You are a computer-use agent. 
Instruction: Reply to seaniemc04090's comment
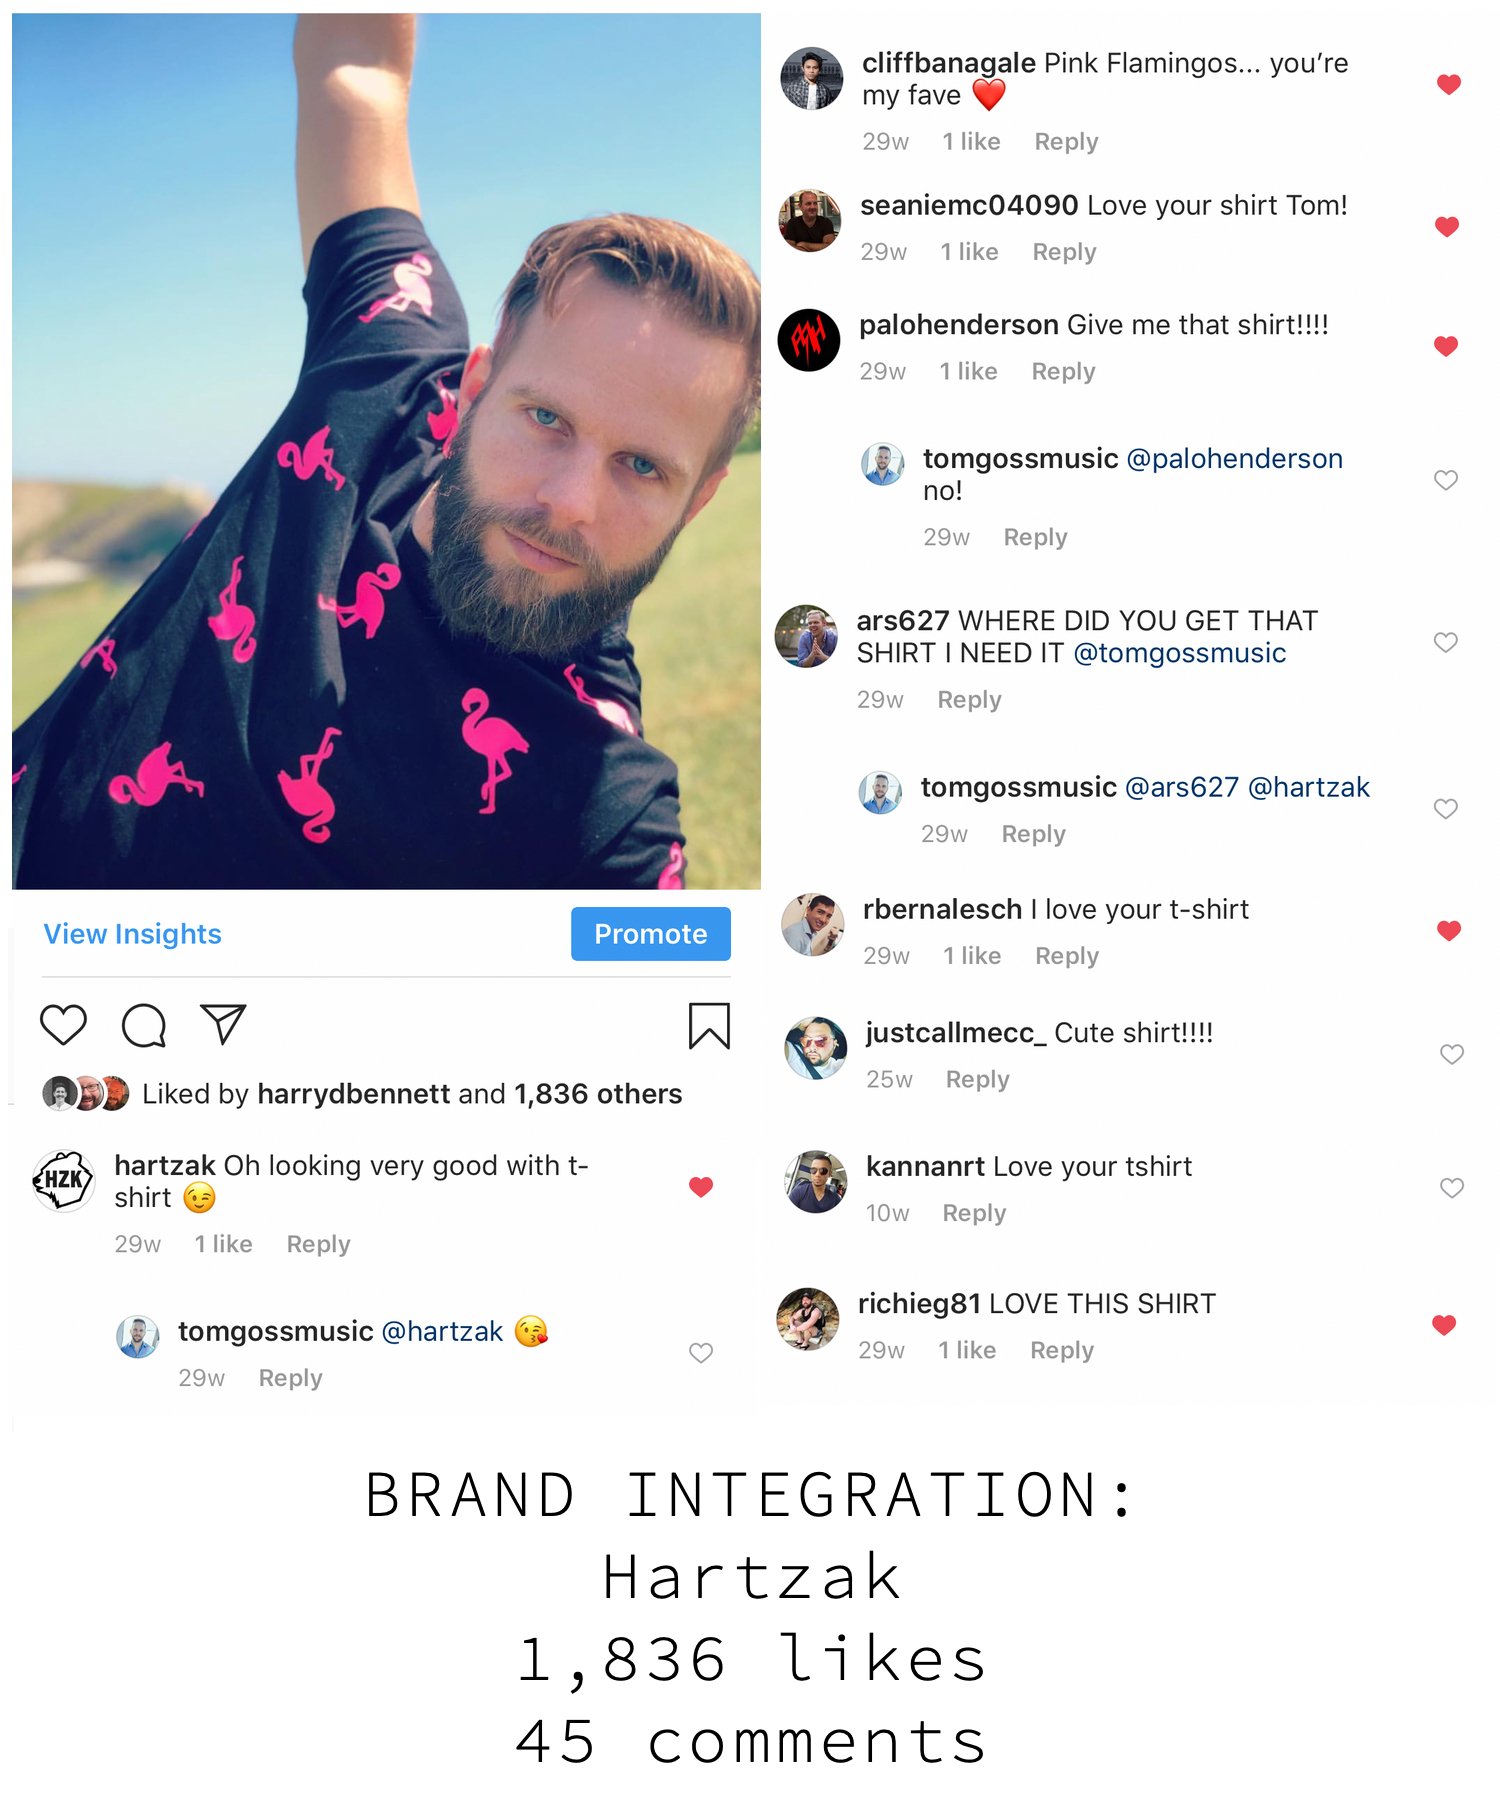(x=1064, y=252)
